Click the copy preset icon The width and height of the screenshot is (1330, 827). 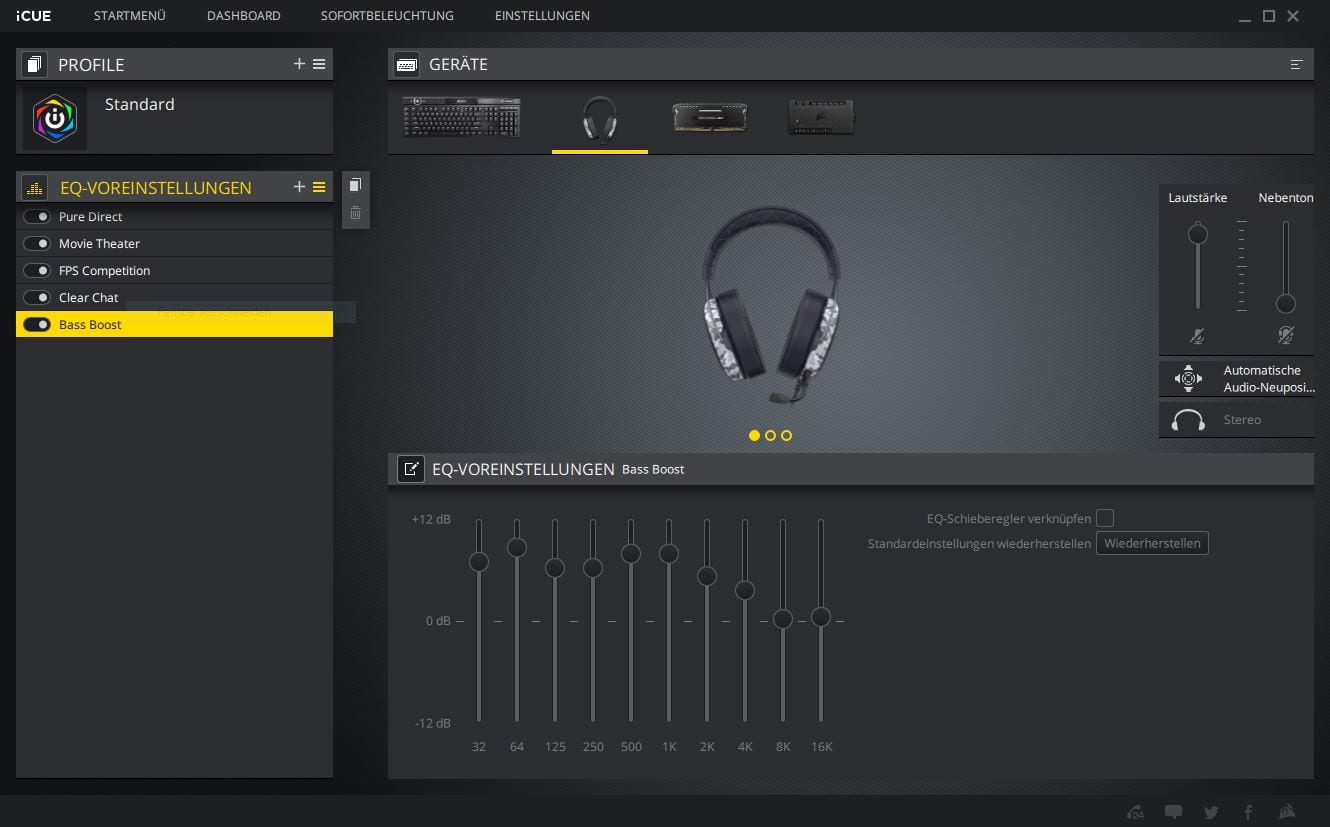coord(355,185)
